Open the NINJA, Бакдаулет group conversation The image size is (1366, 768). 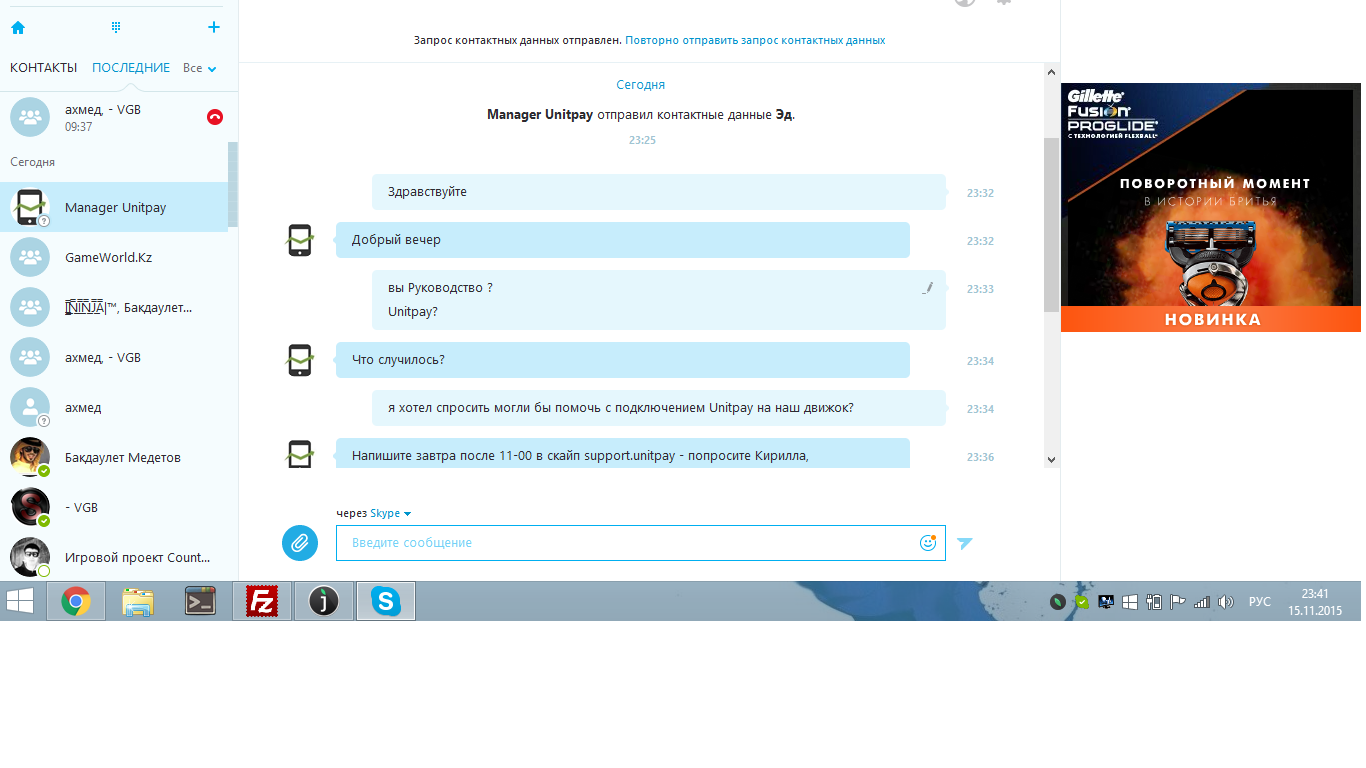click(114, 307)
